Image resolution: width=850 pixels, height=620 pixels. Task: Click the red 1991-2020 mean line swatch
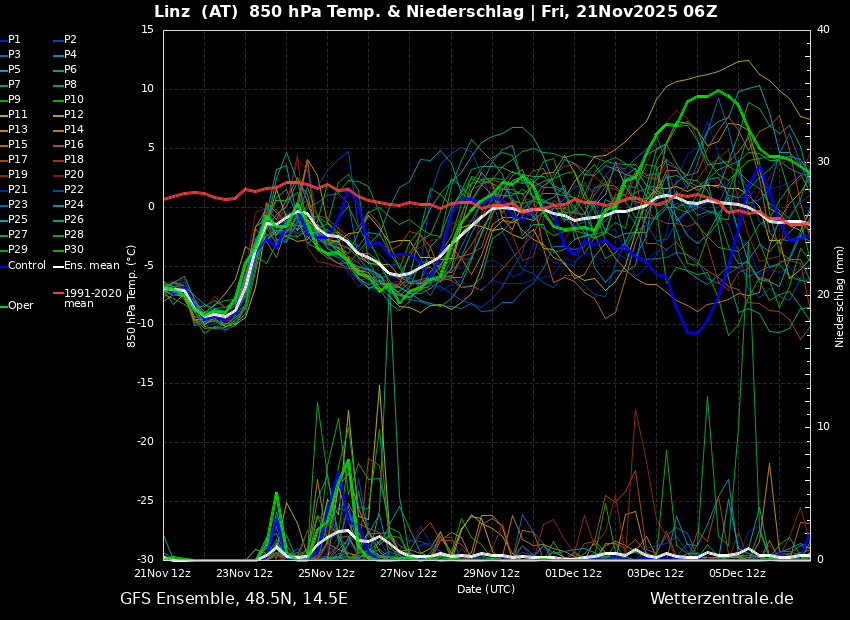pyautogui.click(x=58, y=294)
